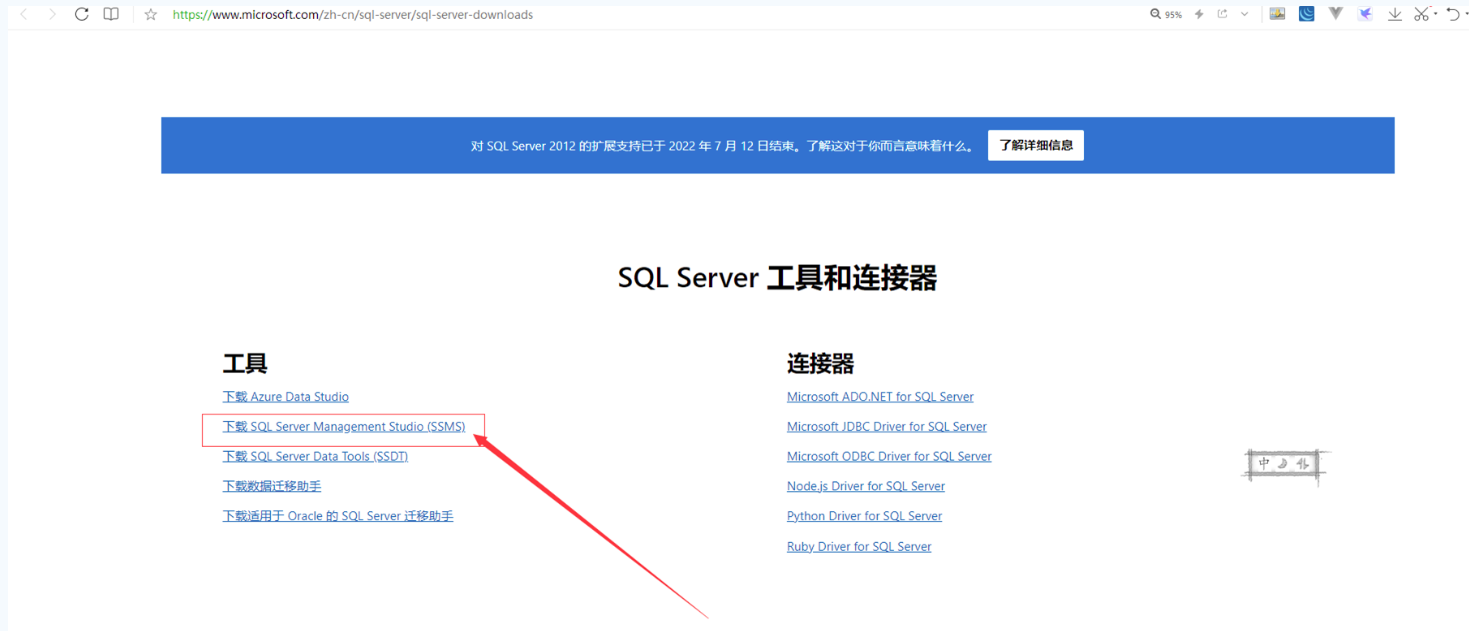The image size is (1469, 631).
Task: Click the 中 Chinese mode icon on IME bar
Action: click(x=1264, y=464)
